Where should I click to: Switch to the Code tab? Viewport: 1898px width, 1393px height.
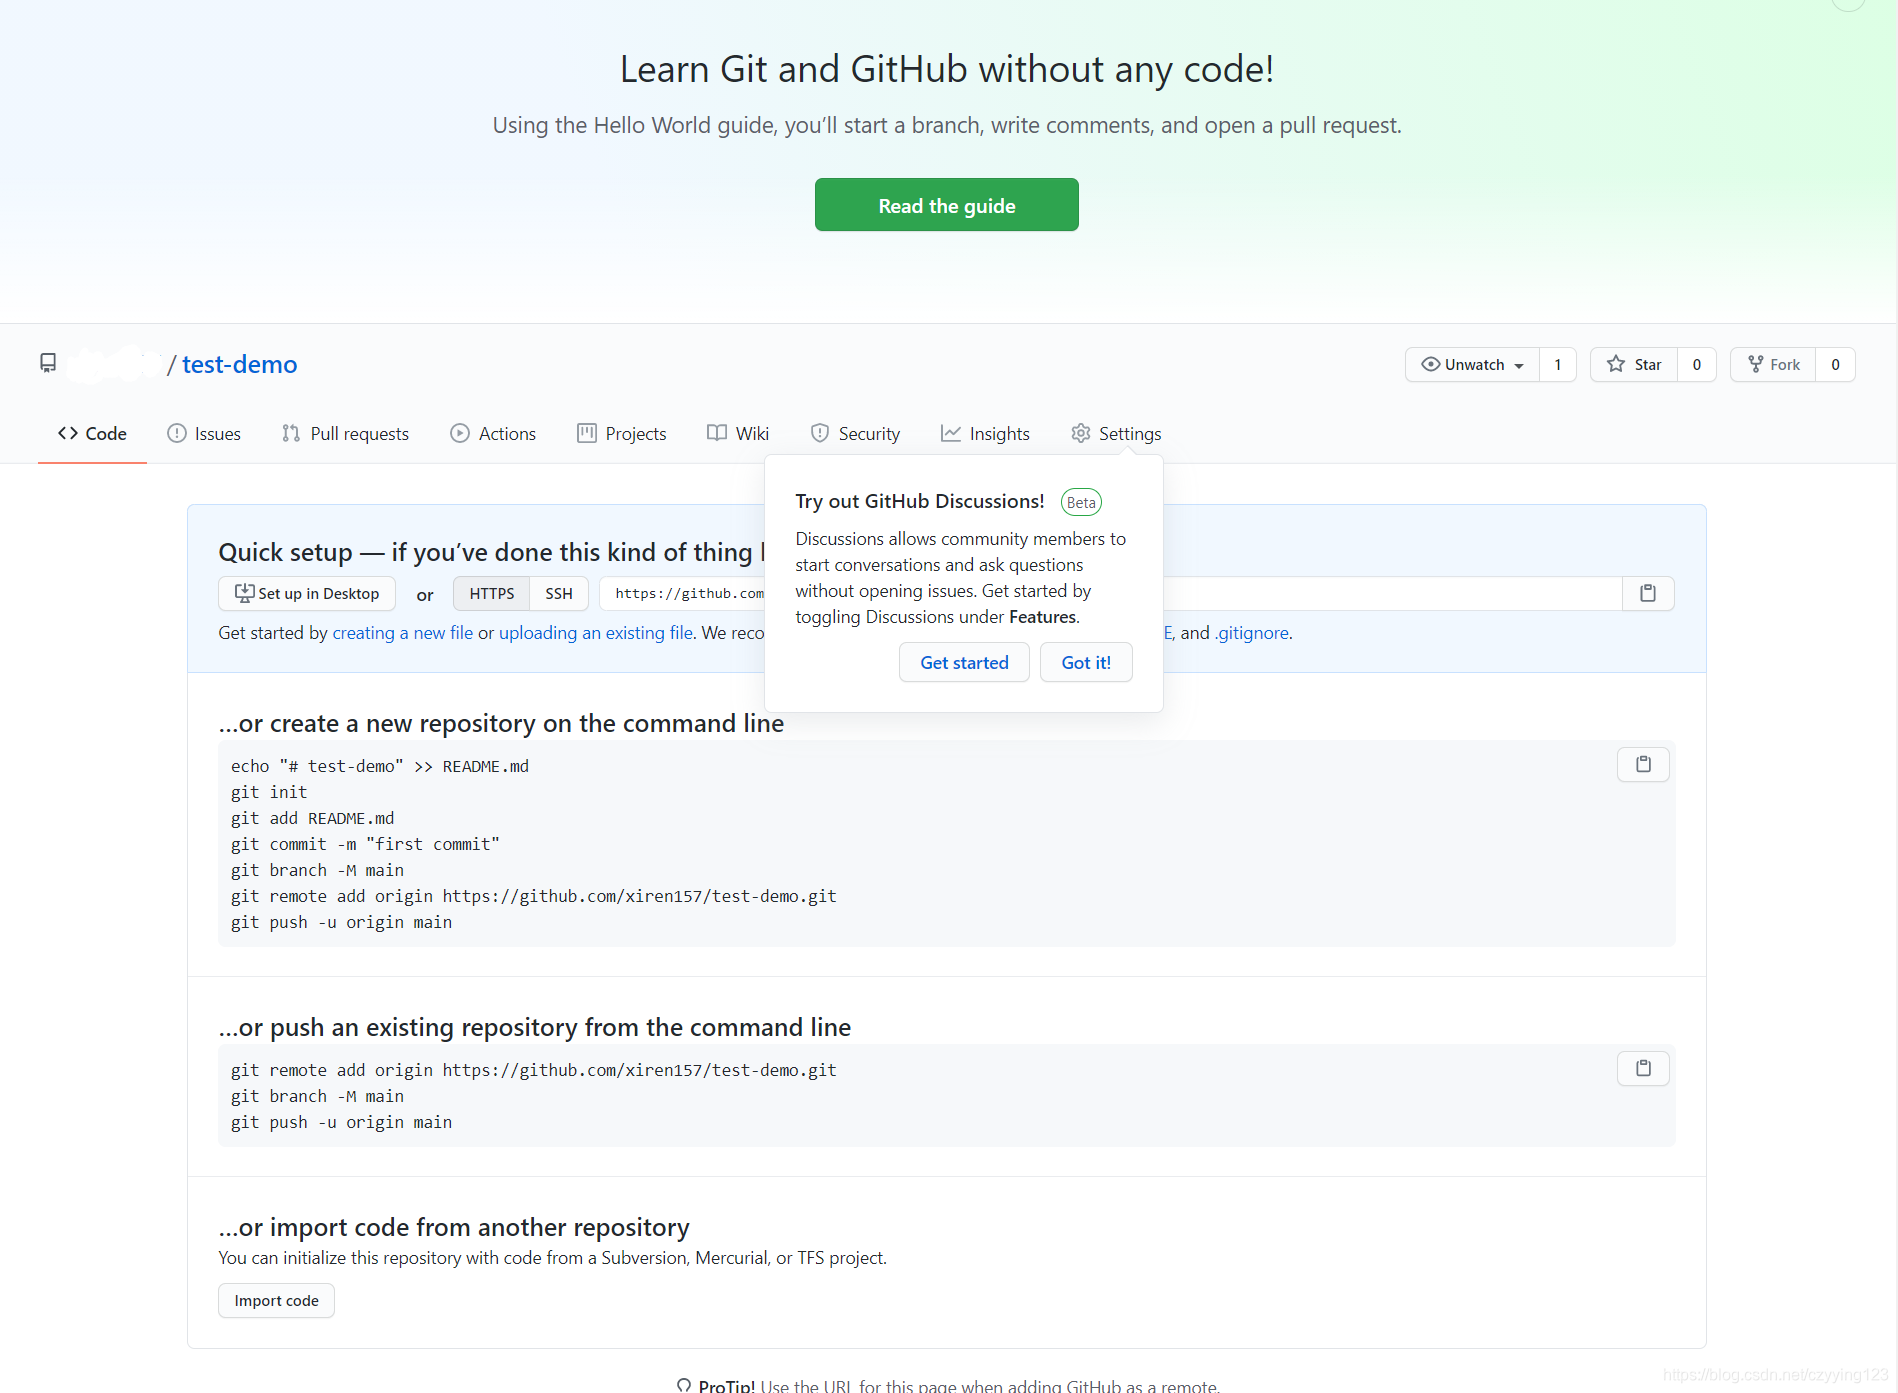tap(92, 433)
